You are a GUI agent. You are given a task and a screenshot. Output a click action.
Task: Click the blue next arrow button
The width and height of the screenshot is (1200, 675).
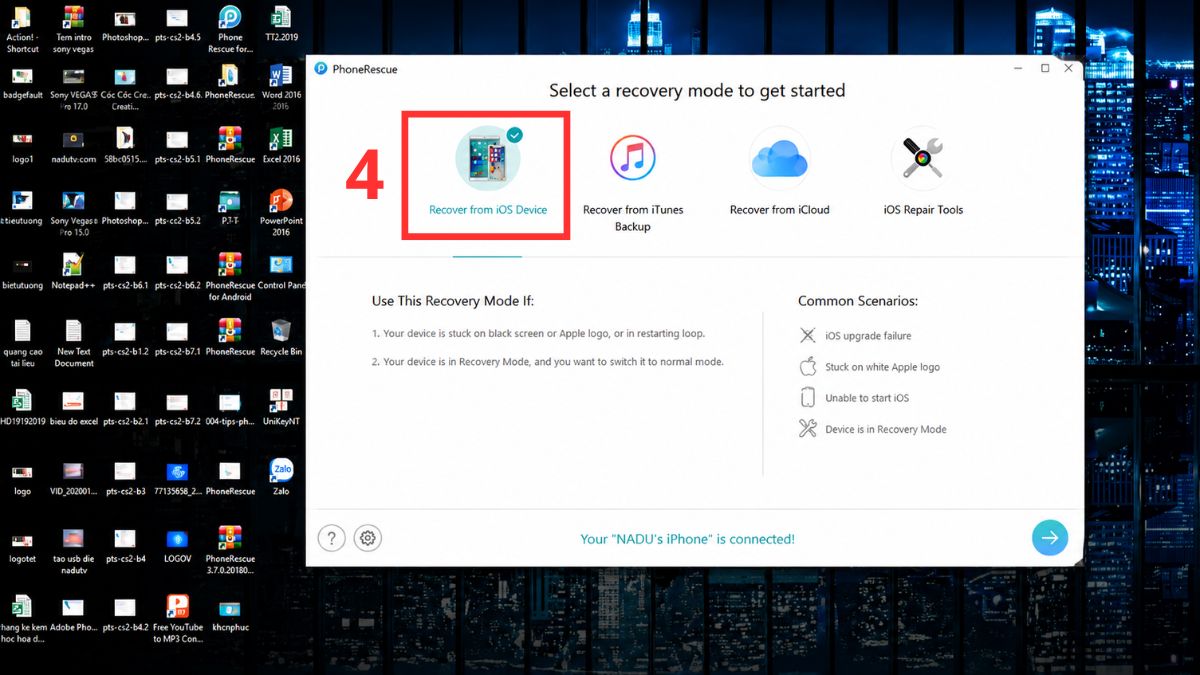(1050, 538)
